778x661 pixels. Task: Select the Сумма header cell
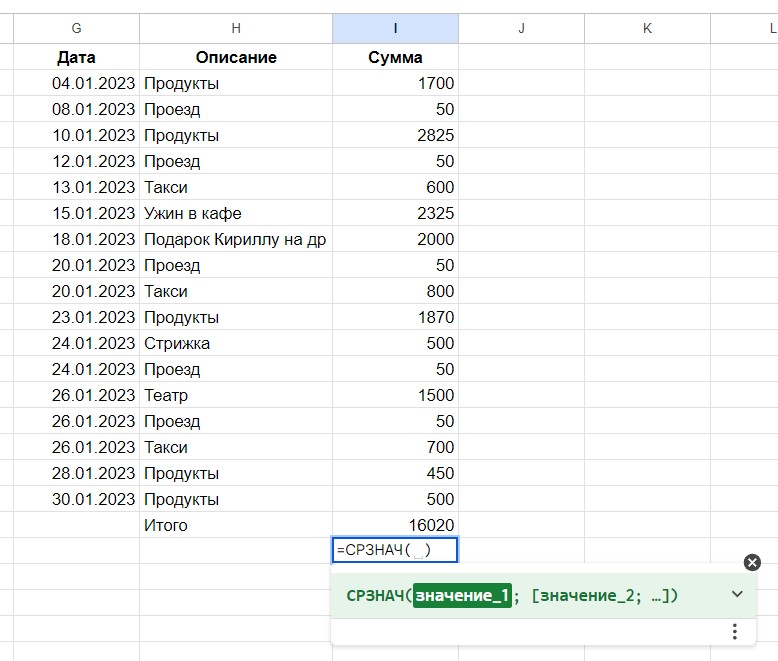click(x=395, y=57)
